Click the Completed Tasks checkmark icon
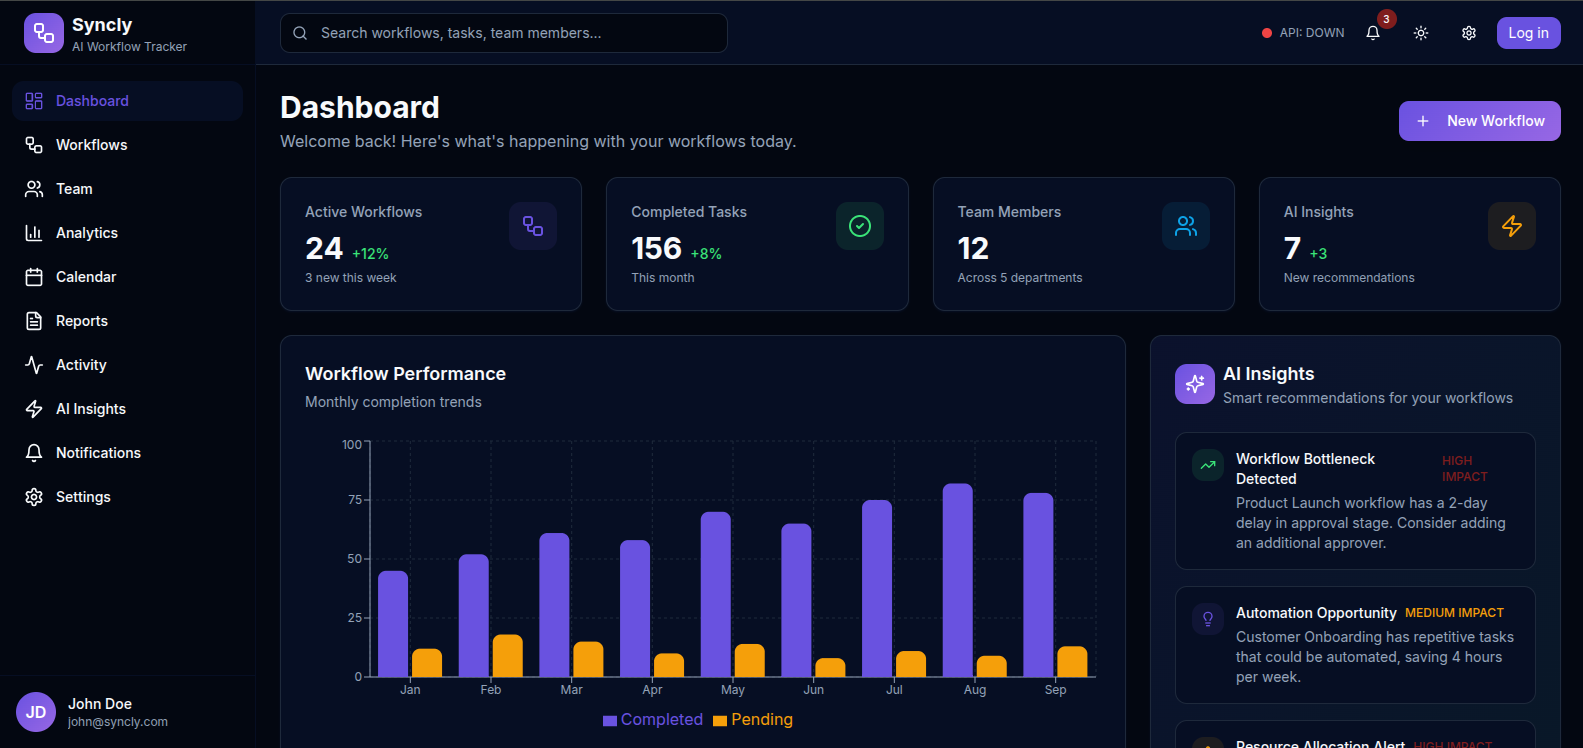Screen dimensions: 1583x748 [859, 226]
